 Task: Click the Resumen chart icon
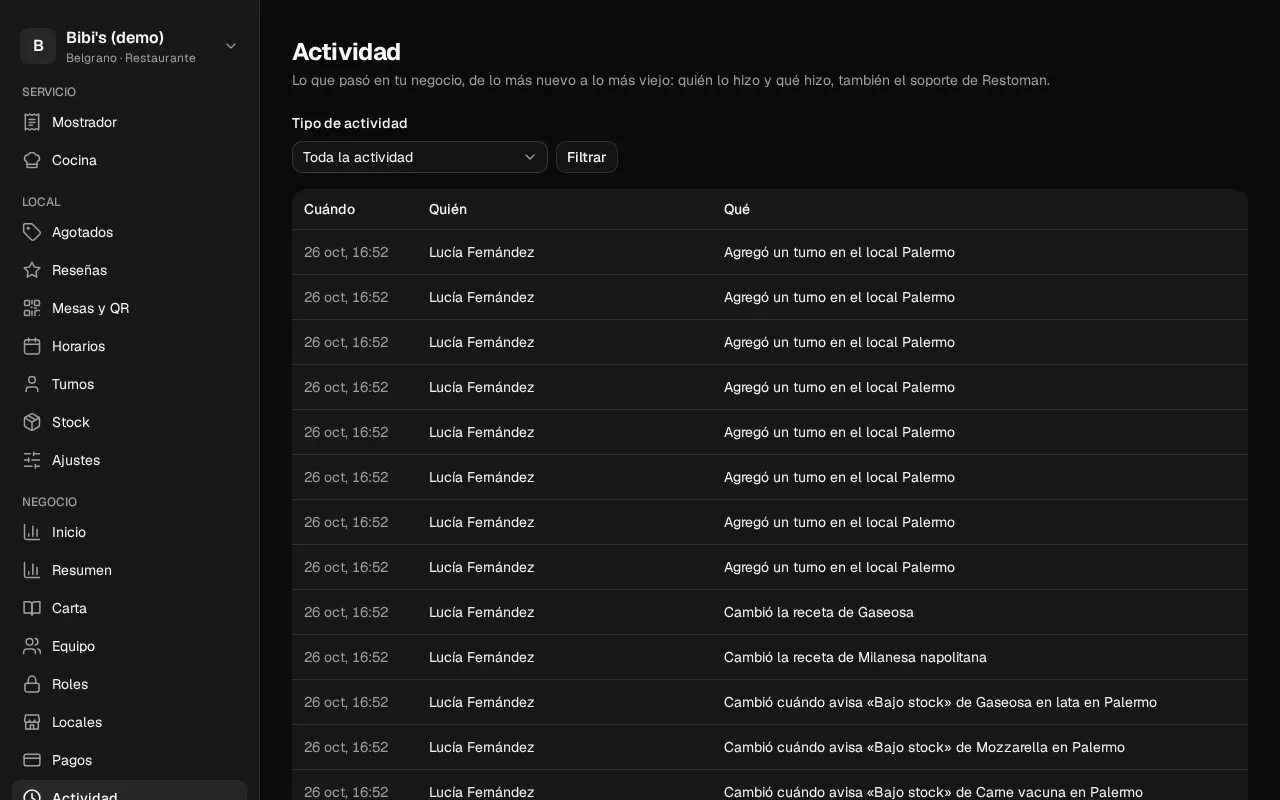[x=32, y=570]
